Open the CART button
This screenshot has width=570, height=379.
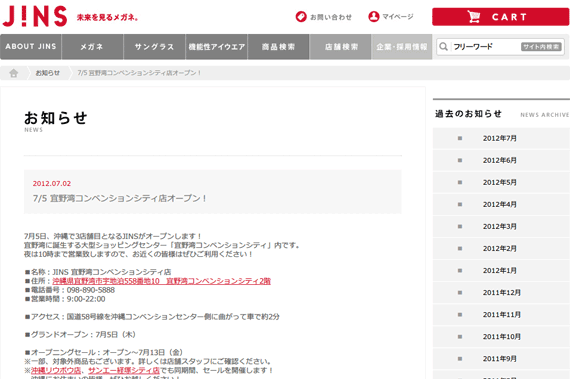tap(501, 17)
